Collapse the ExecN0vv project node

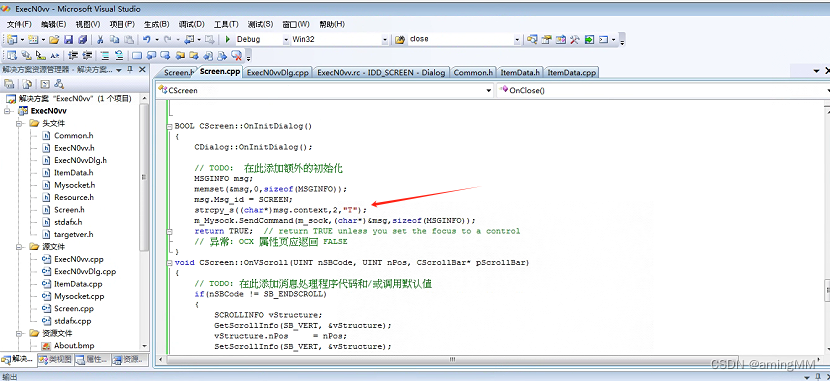tap(8, 111)
